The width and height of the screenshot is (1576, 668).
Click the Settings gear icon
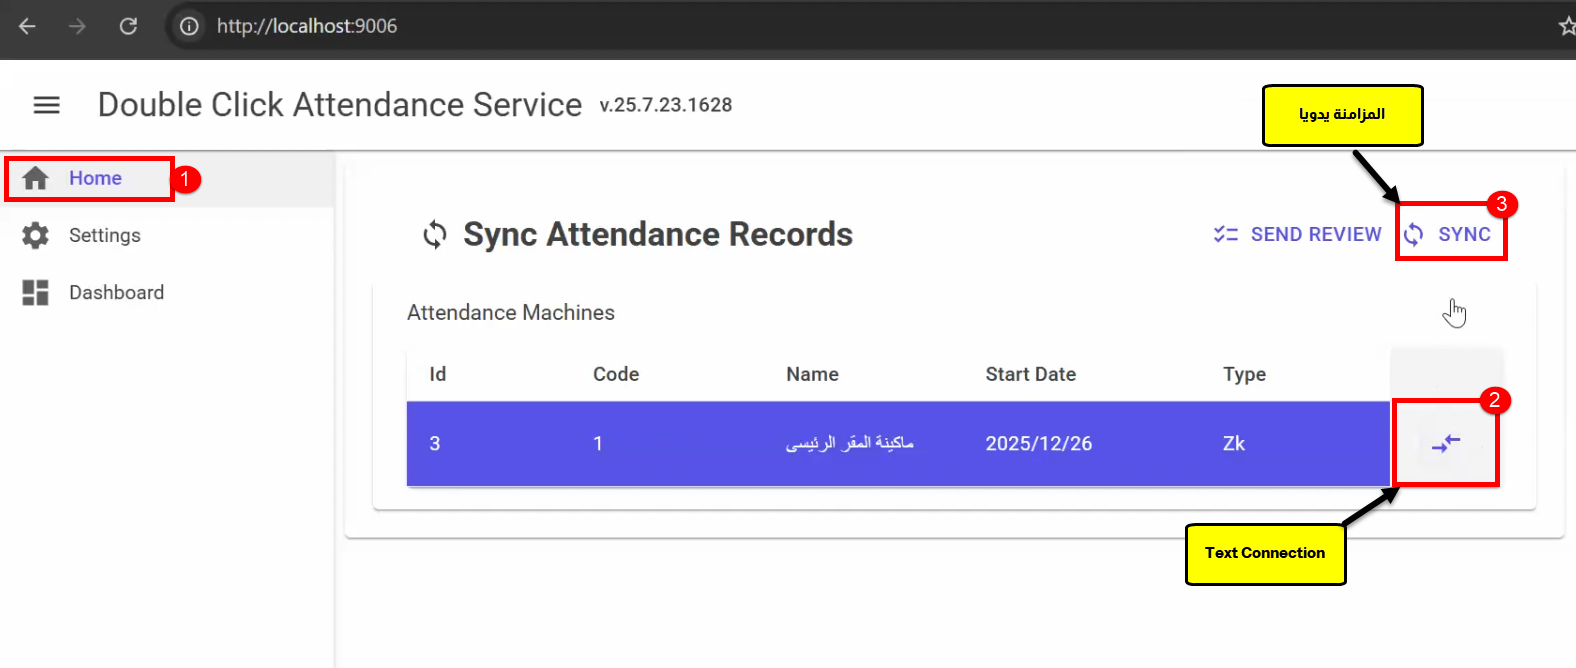(36, 236)
